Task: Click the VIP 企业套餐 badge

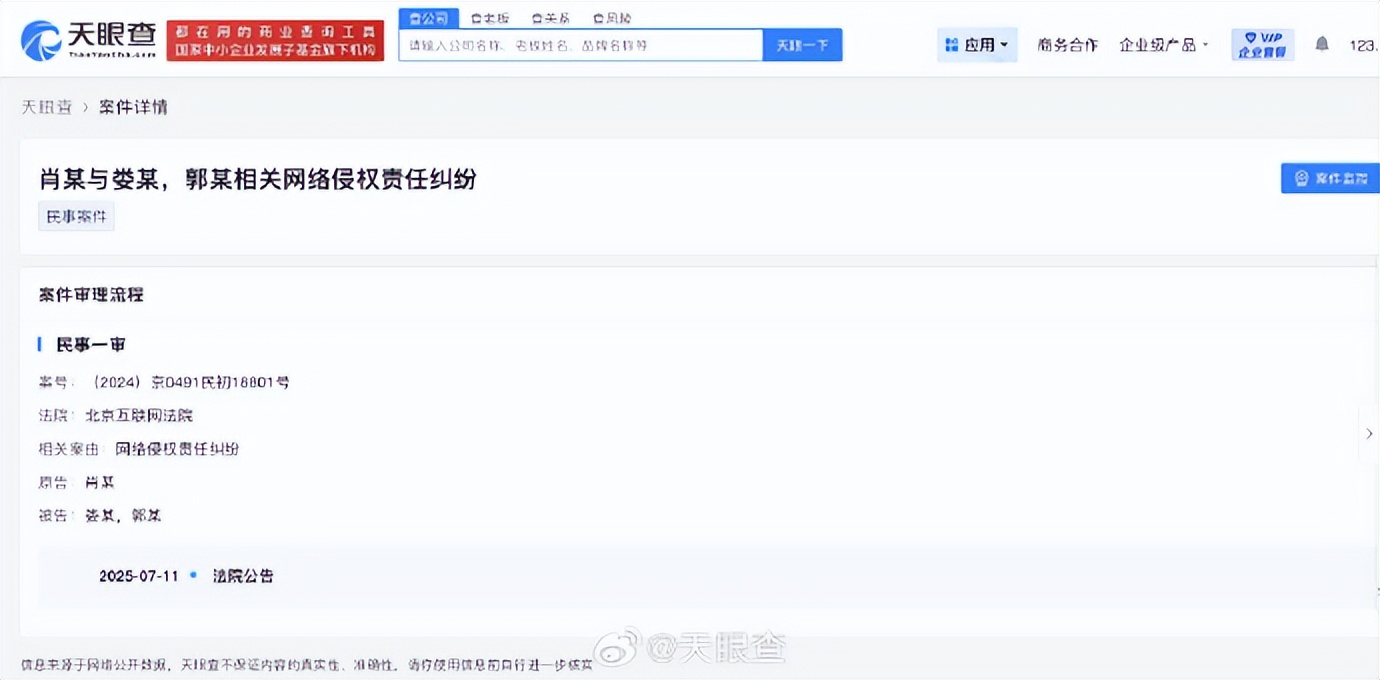Action: click(1262, 45)
